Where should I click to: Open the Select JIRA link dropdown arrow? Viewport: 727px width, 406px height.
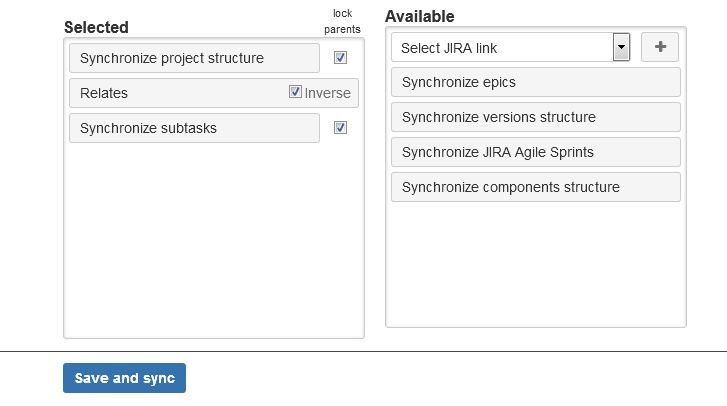(621, 47)
